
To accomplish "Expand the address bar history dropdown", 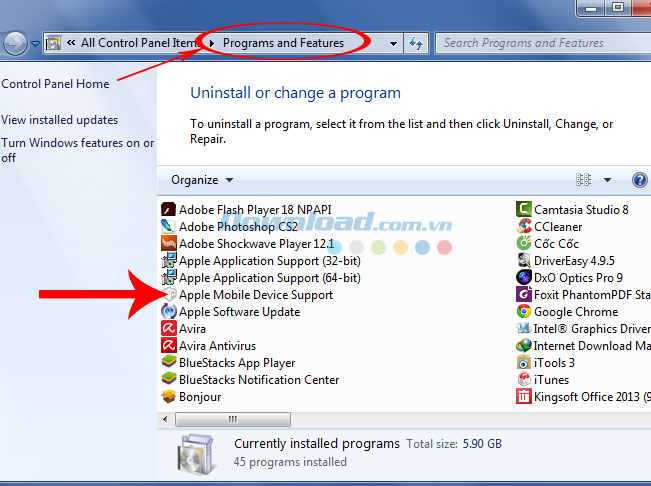I will point(393,43).
